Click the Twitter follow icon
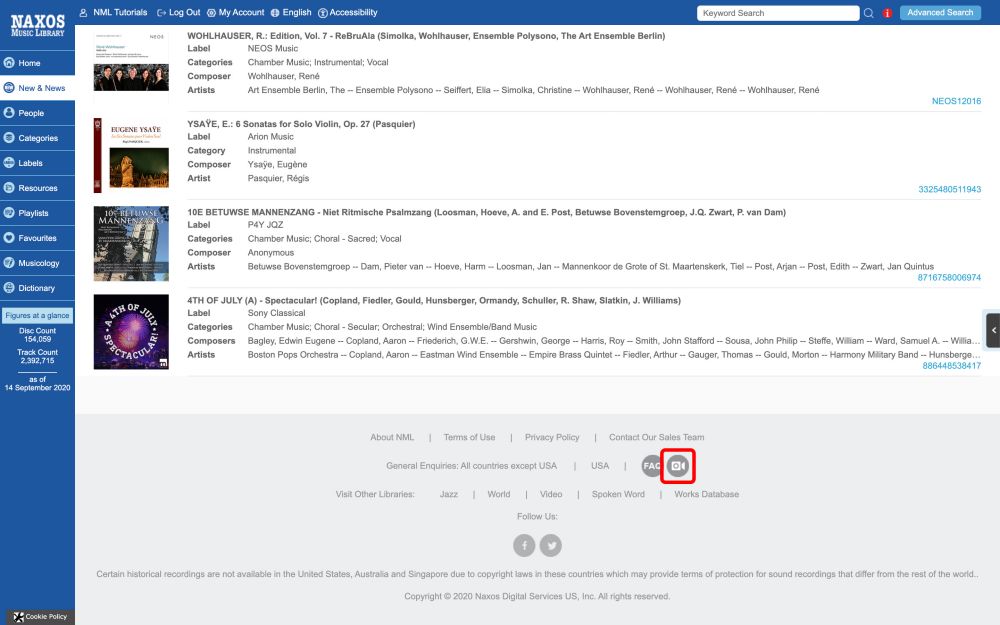This screenshot has width=1000, height=625. click(x=551, y=545)
